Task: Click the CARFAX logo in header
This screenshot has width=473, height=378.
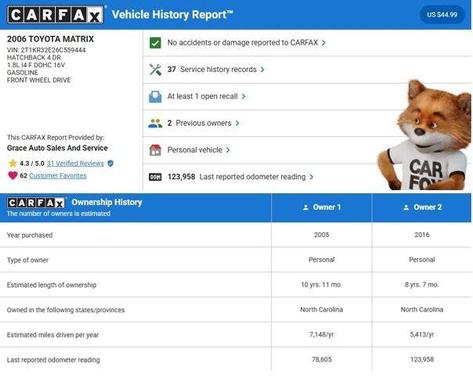Action: click(x=55, y=15)
